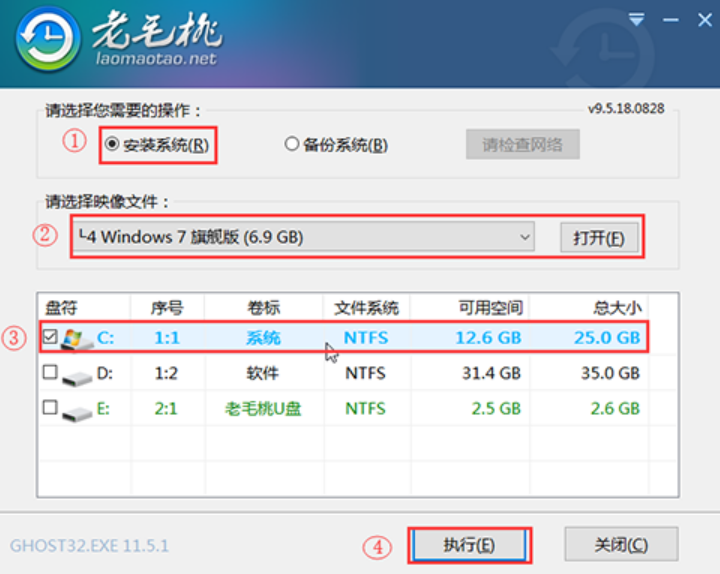Image resolution: width=720 pixels, height=574 pixels.
Task: Click the 请检查网络 button
Action: [522, 145]
